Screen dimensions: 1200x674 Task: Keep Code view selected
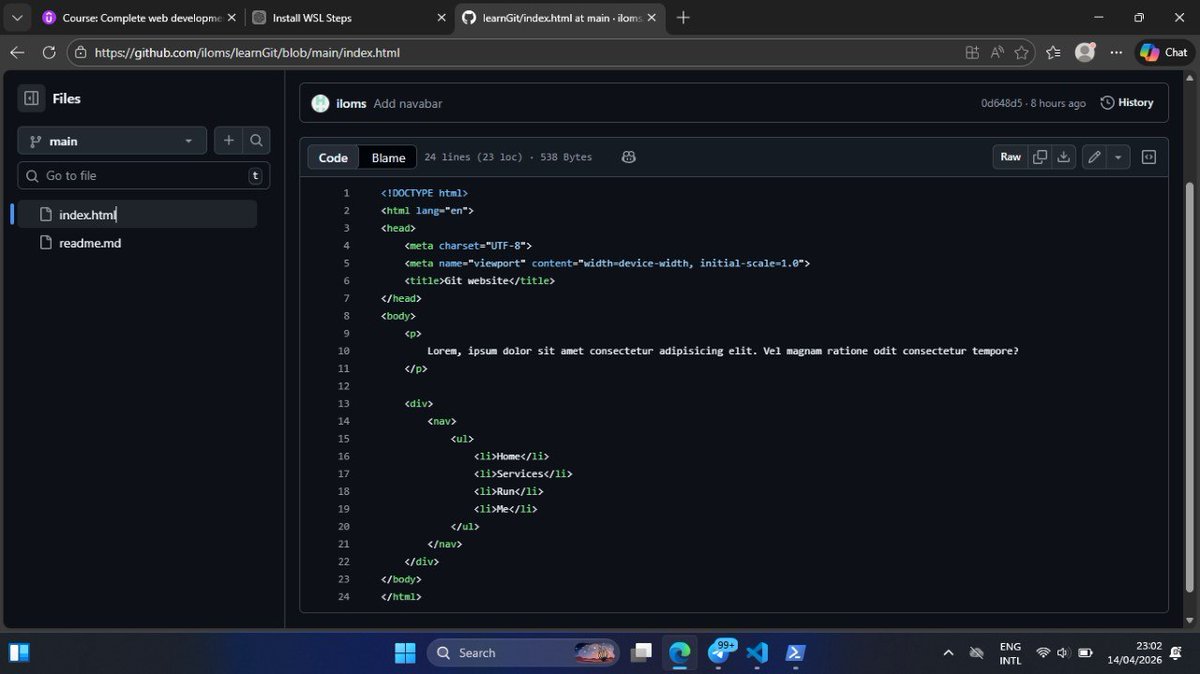333,157
